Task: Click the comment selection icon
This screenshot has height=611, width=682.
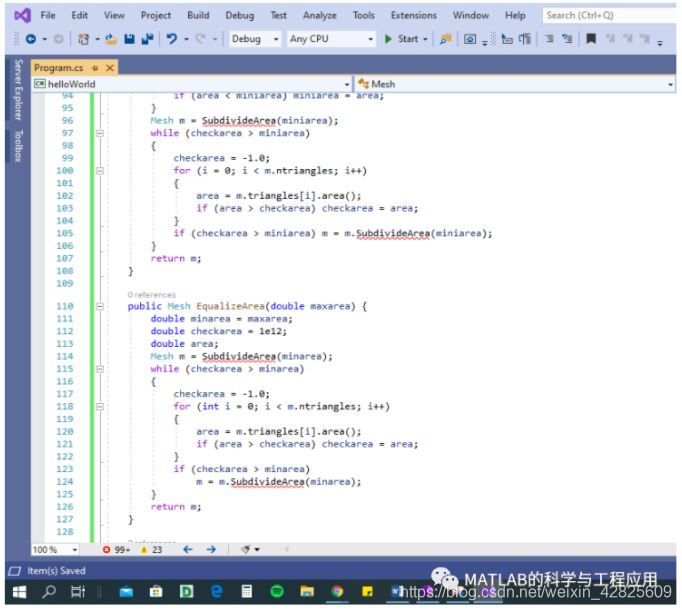Action: click(x=549, y=39)
